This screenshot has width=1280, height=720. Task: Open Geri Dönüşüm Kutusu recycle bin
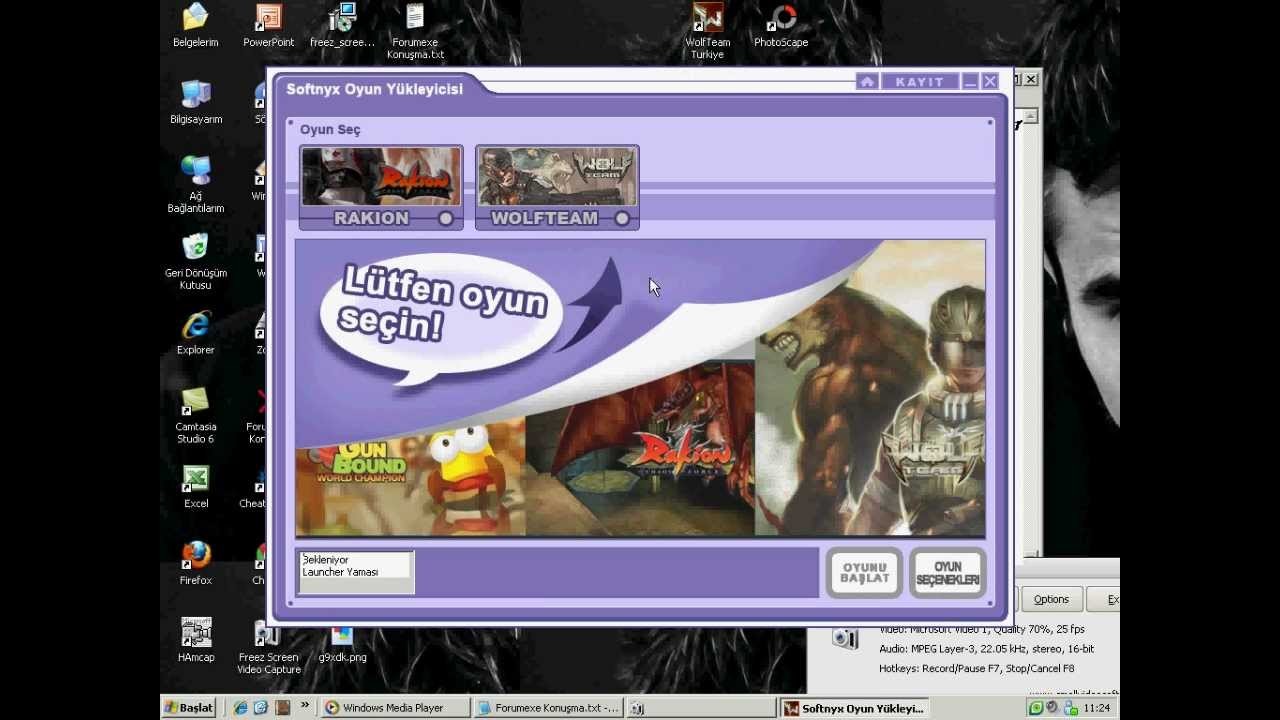coord(196,262)
